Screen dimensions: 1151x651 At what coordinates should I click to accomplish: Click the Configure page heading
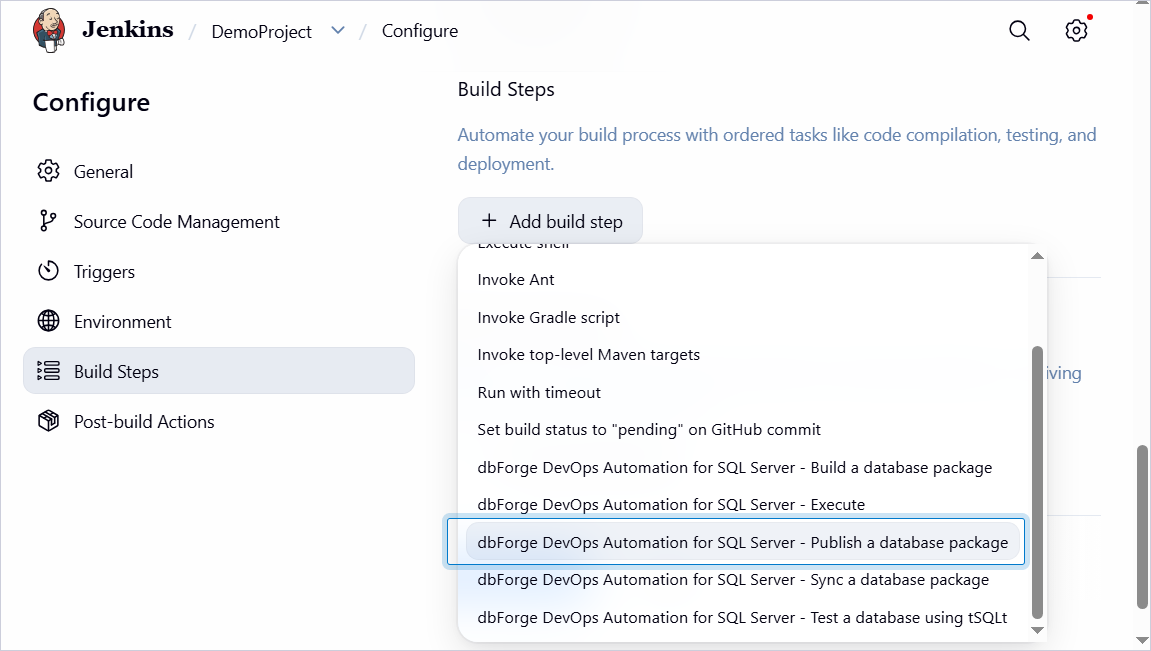click(x=91, y=103)
